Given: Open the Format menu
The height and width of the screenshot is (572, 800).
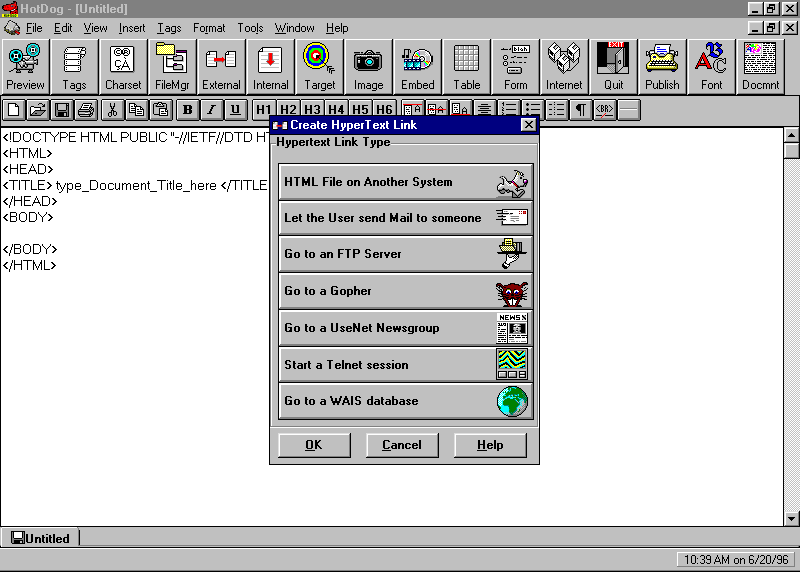Looking at the screenshot, I should [x=209, y=28].
